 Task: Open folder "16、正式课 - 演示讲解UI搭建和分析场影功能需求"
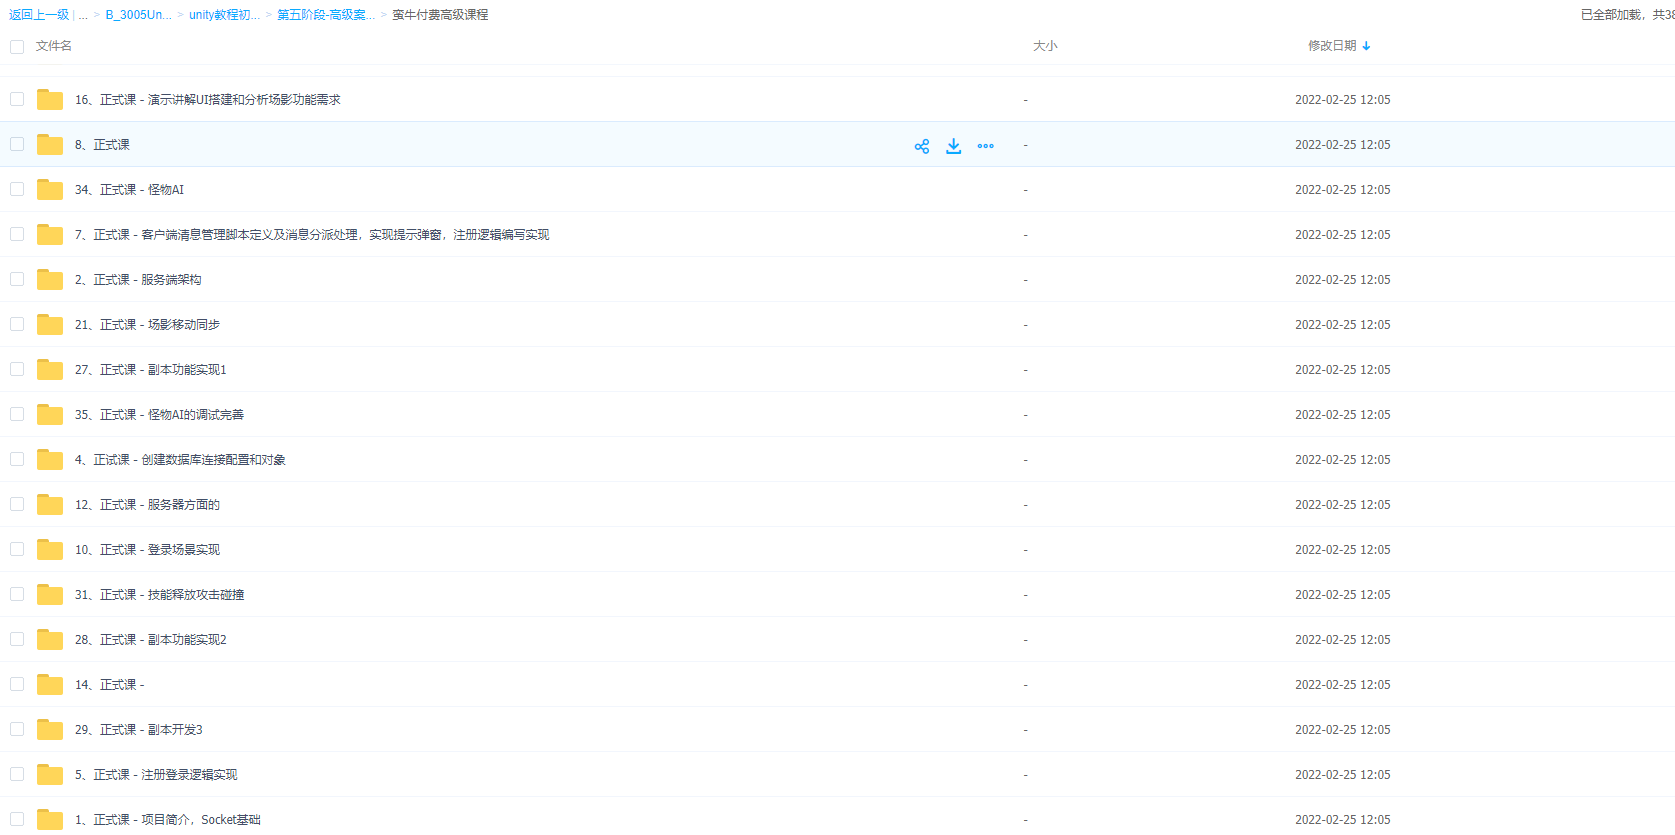tap(208, 100)
